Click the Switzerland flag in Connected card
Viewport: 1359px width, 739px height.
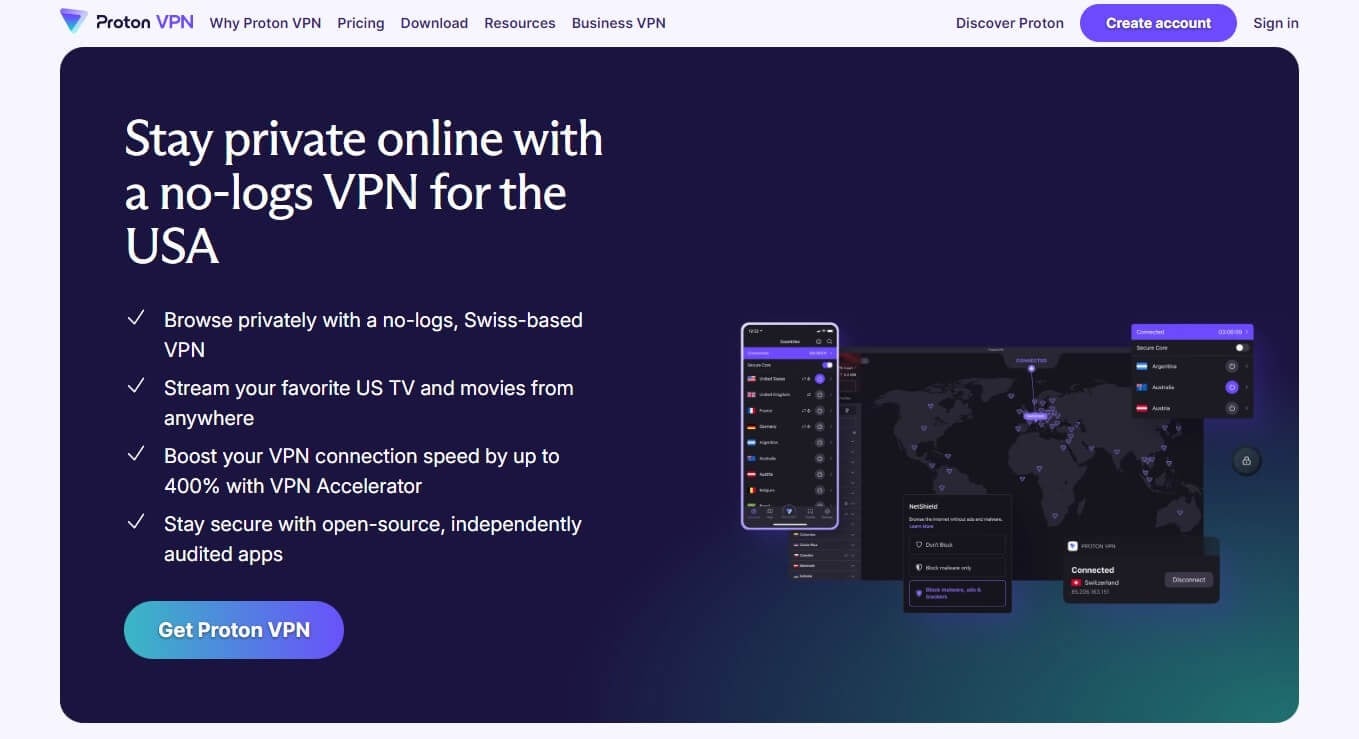click(1076, 582)
